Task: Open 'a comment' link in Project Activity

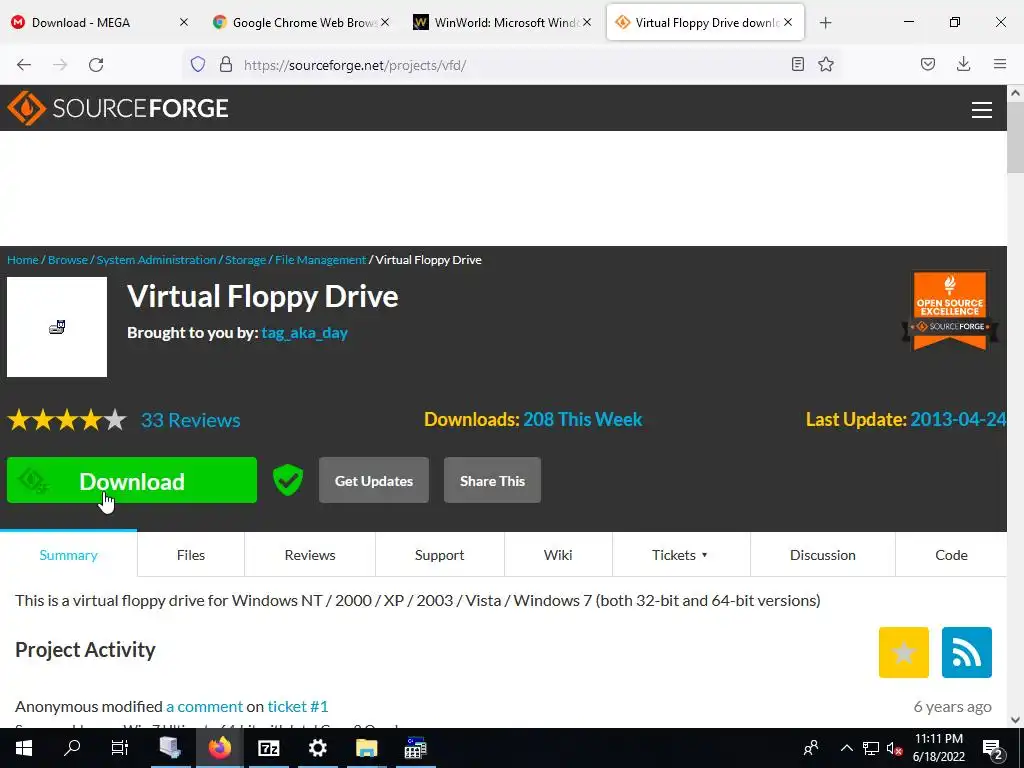Action: [x=204, y=706]
